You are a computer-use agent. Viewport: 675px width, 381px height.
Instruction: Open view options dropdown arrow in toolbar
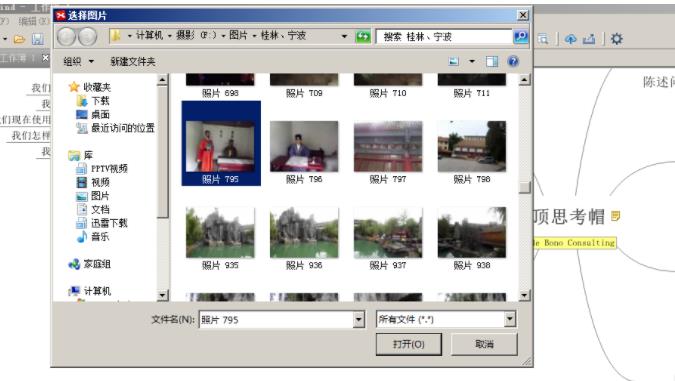tap(472, 62)
